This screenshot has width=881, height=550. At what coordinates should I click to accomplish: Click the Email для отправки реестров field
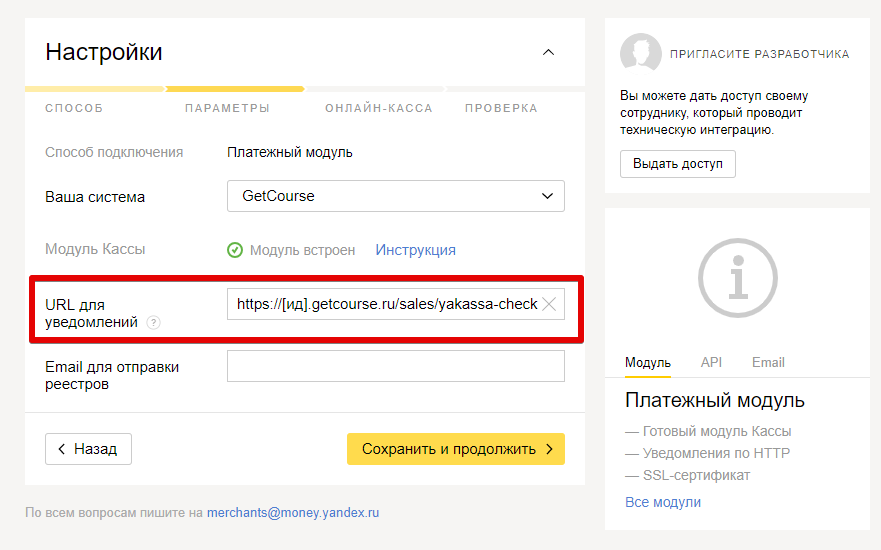pos(396,366)
